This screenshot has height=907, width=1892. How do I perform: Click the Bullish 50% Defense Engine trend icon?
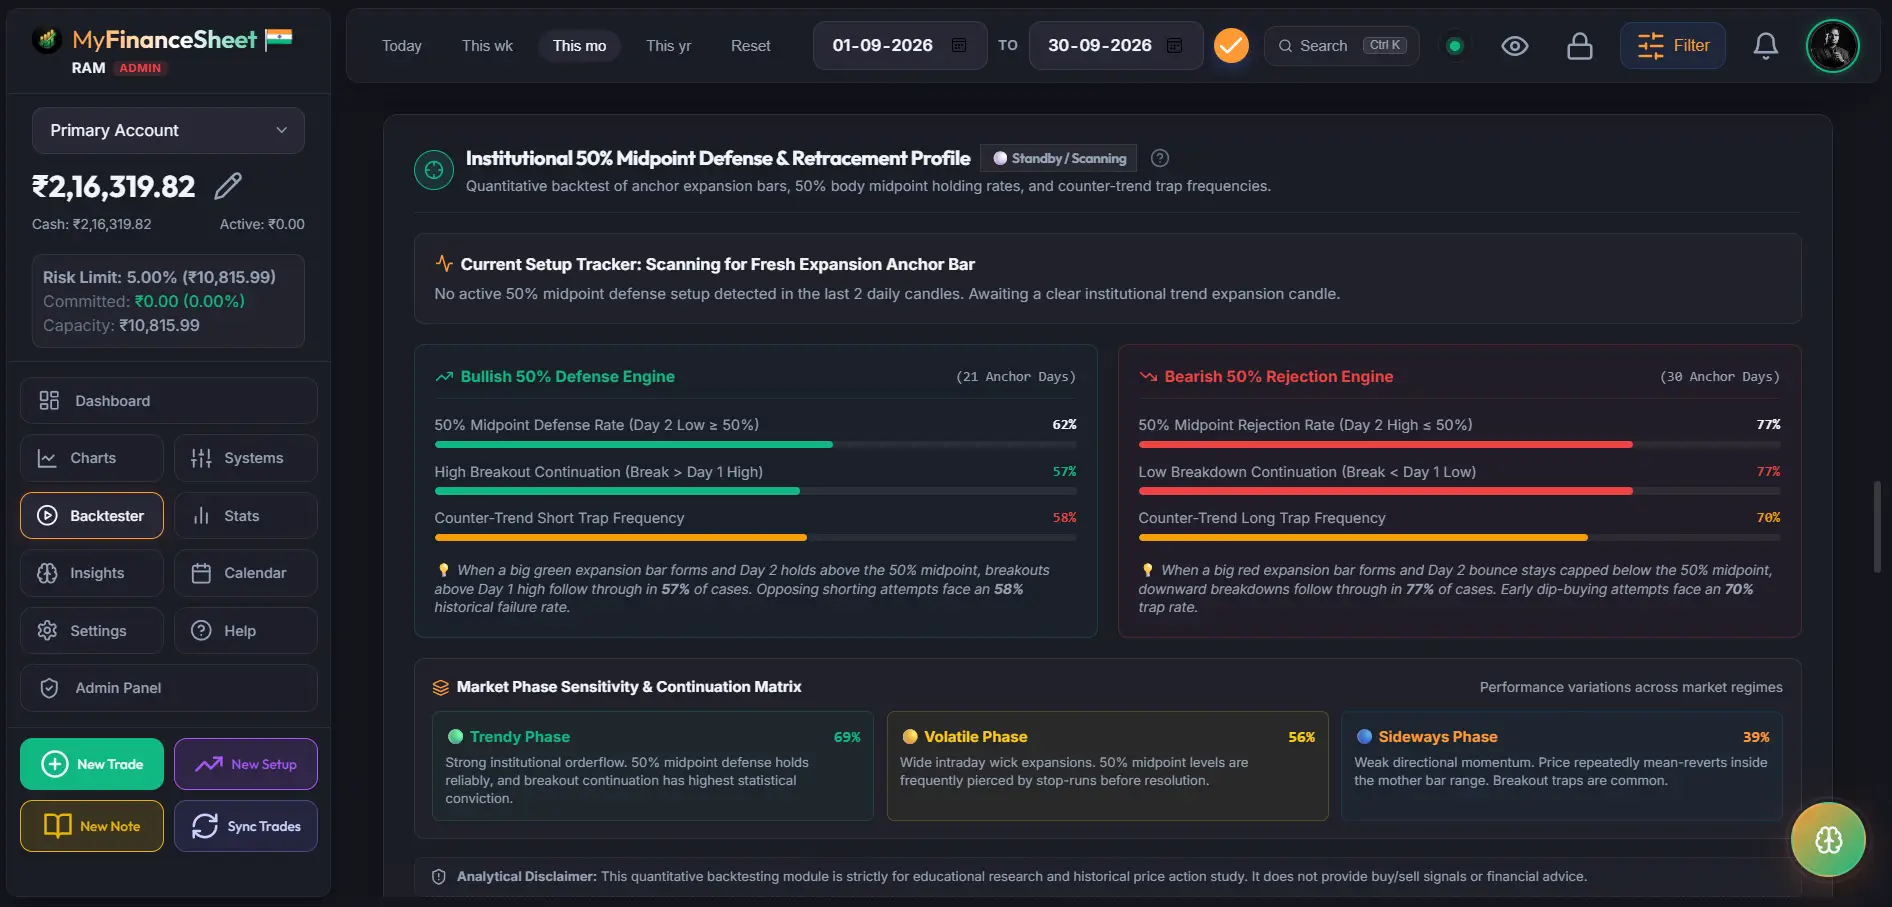point(444,377)
